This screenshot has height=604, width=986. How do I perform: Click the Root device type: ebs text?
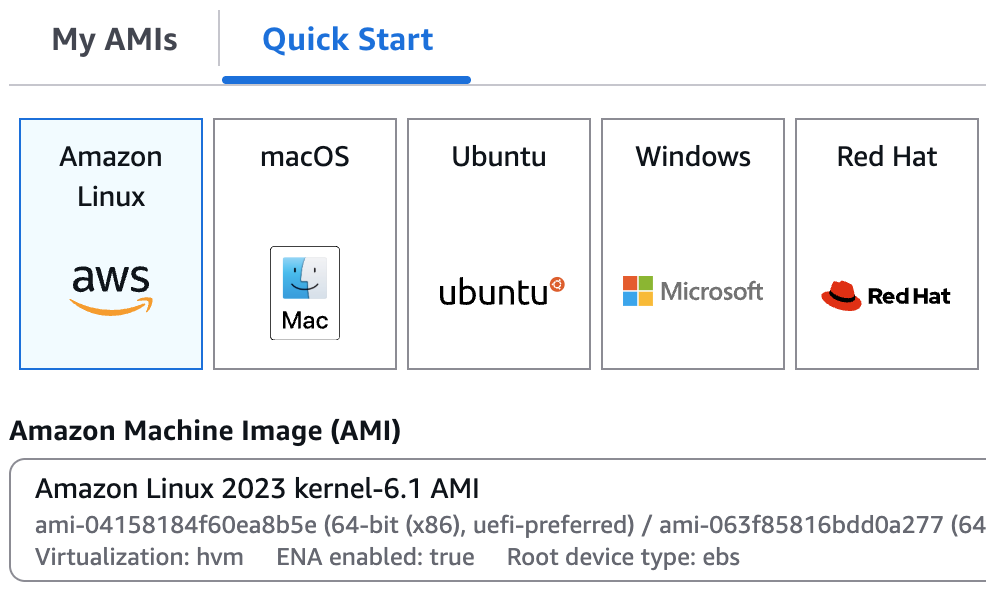pos(623,557)
